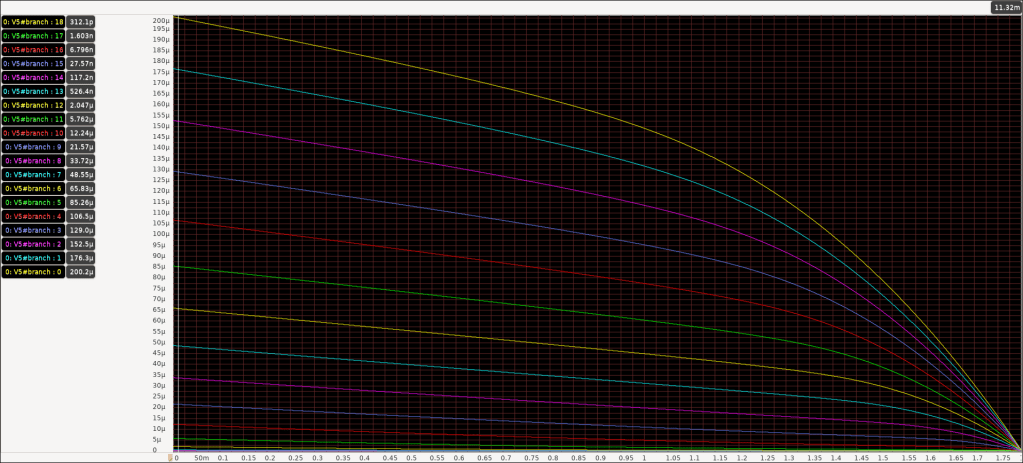Click the 312.1p value readout

82,21
